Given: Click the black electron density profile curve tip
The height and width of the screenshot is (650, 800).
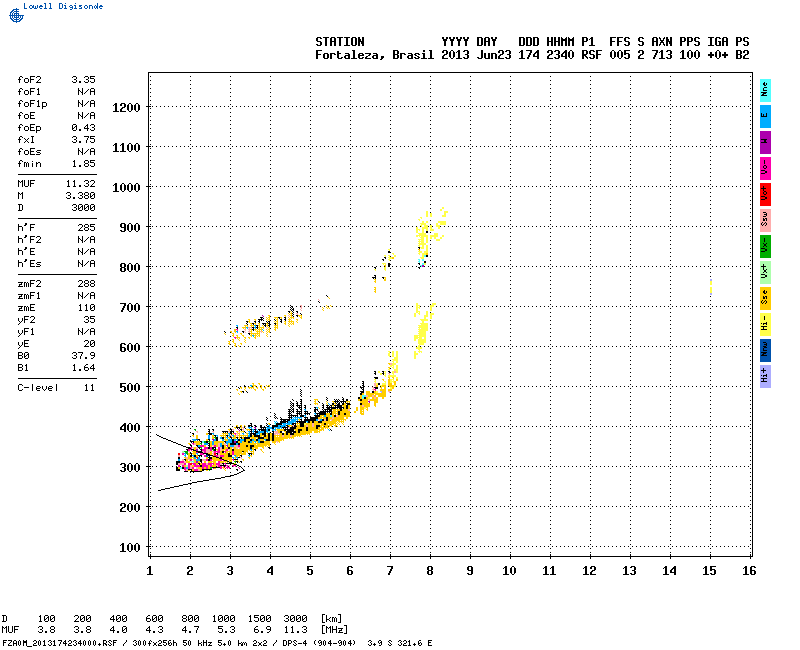Looking at the screenshot, I should (x=243, y=470).
